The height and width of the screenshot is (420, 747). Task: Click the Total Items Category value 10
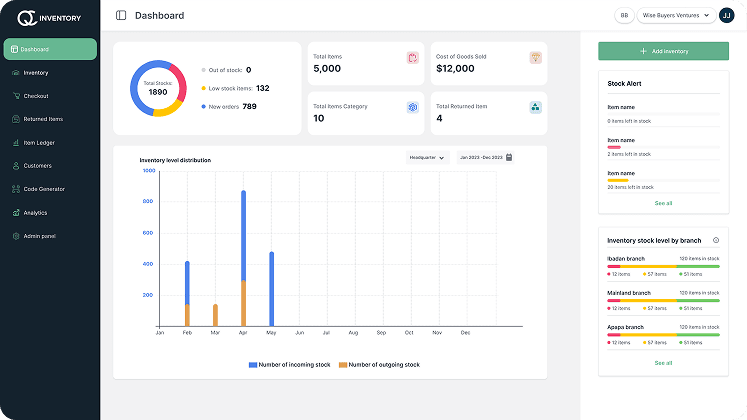point(319,118)
